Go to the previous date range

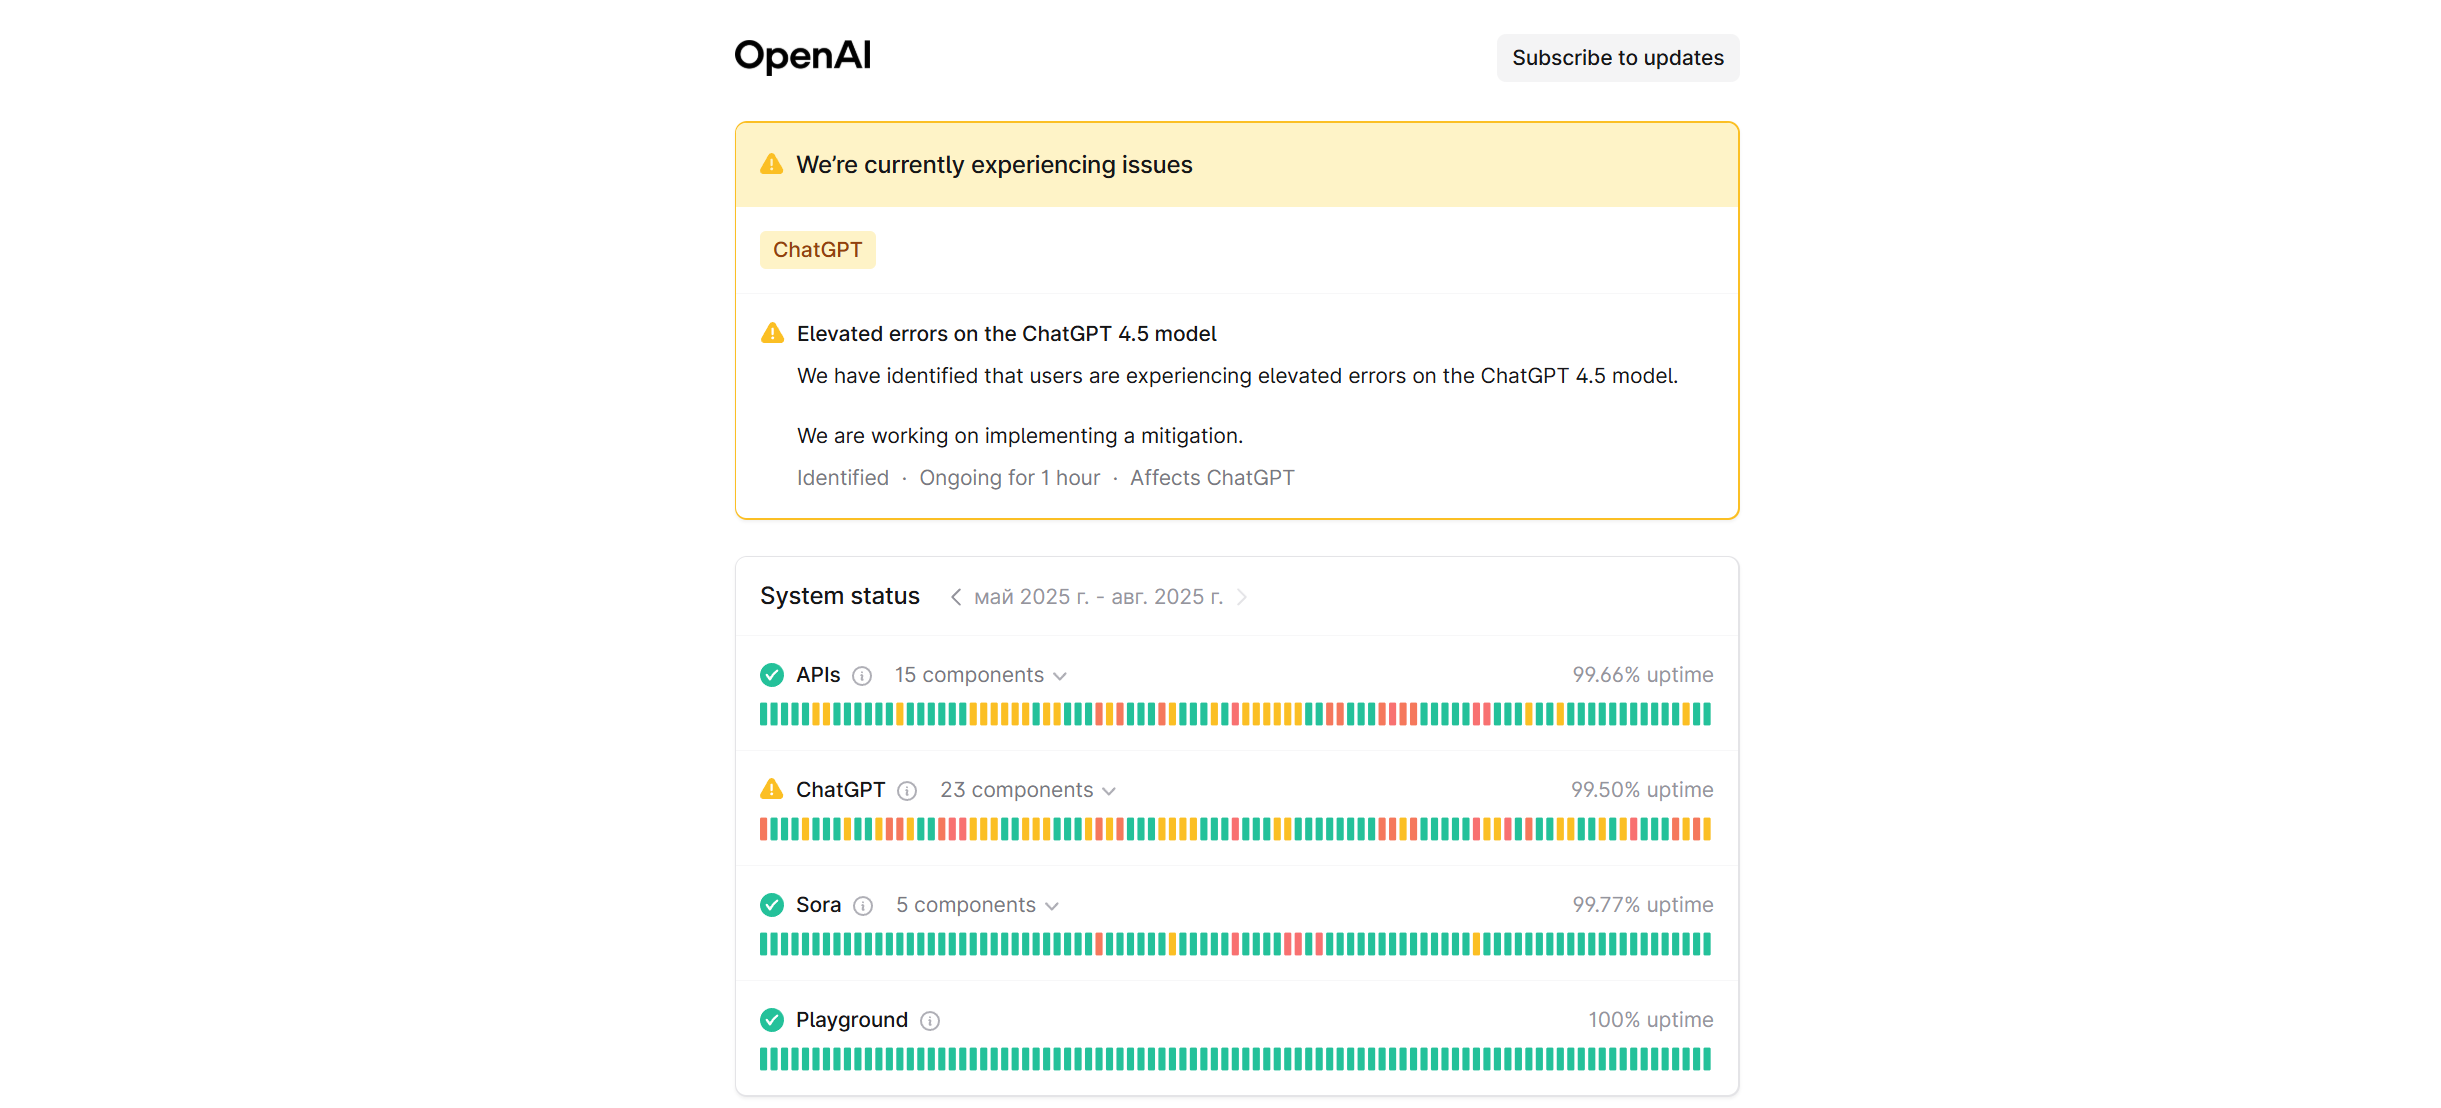956,597
